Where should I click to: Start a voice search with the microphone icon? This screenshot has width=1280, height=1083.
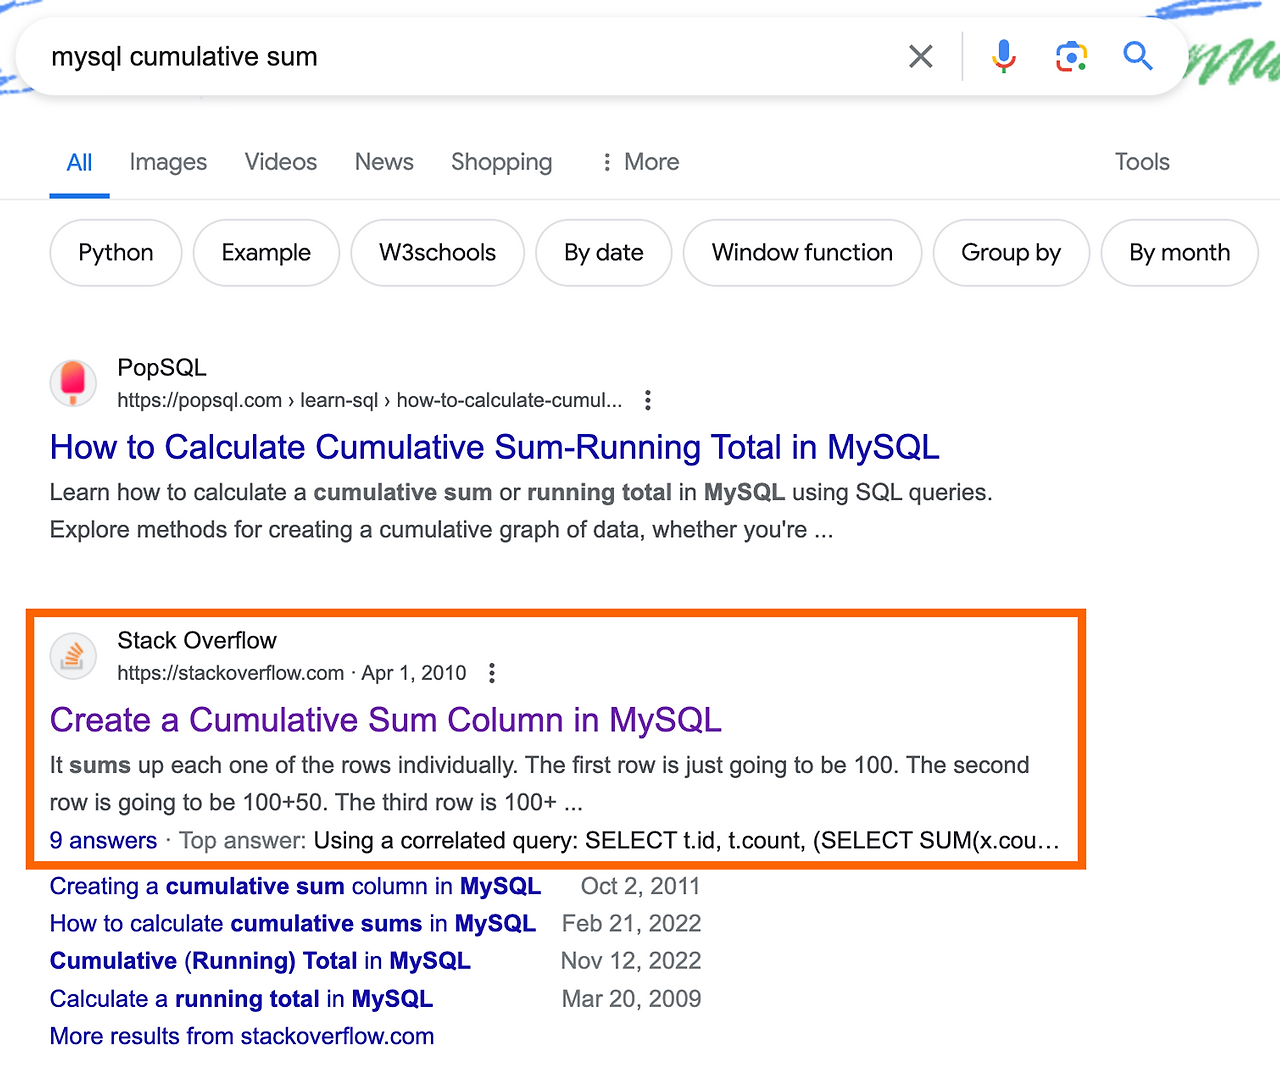tap(1004, 56)
